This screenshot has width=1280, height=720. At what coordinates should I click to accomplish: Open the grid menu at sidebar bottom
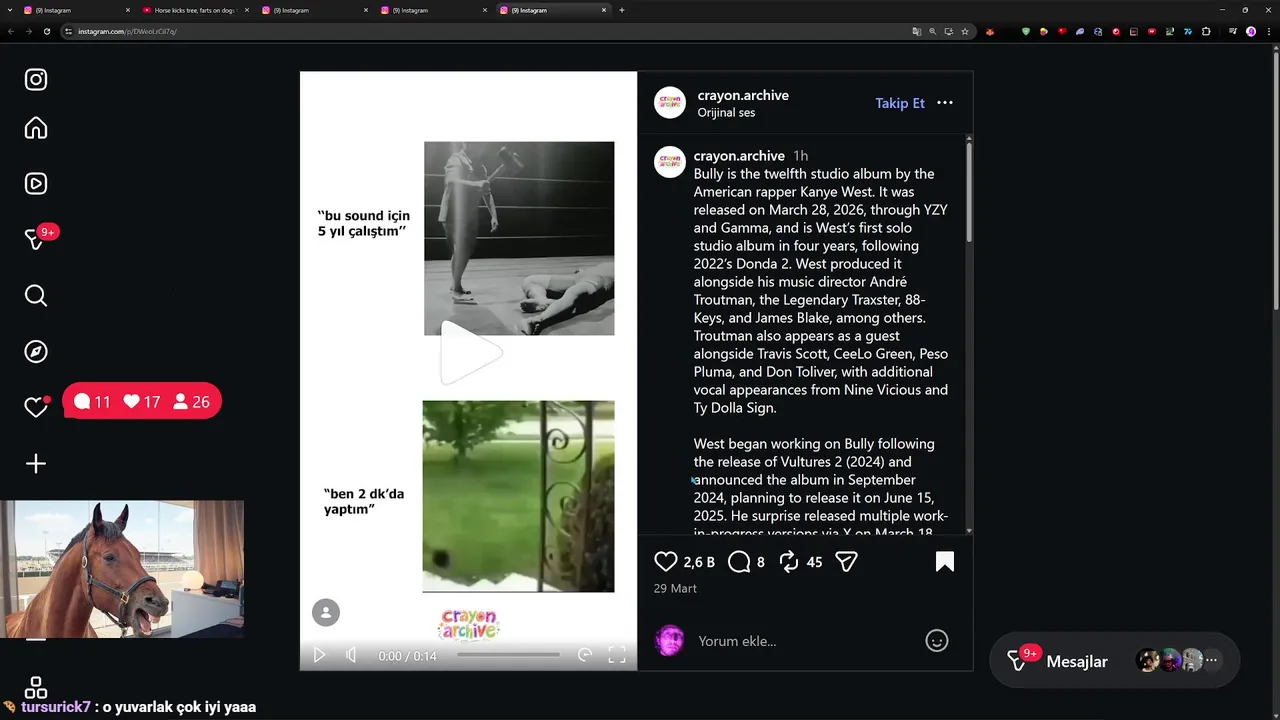tap(36, 688)
